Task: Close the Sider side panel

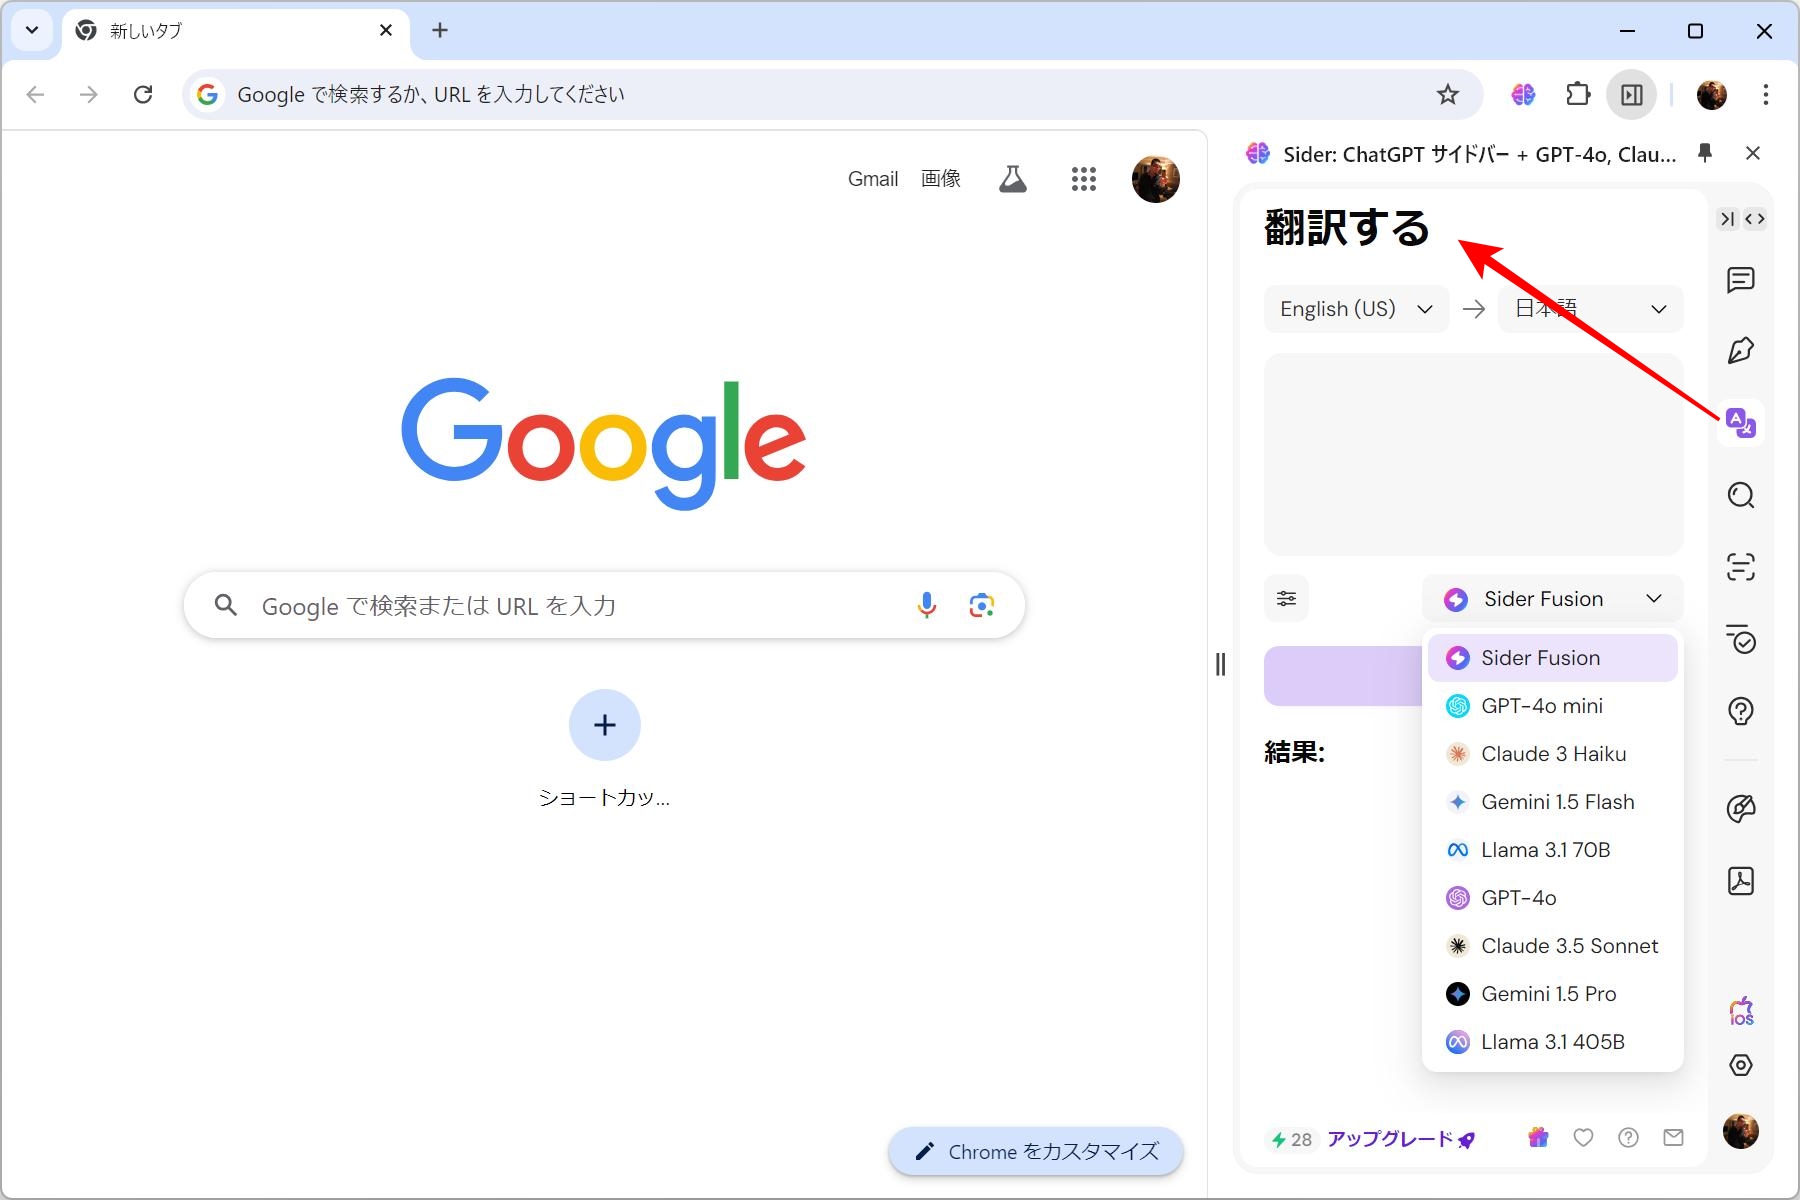Action: pyautogui.click(x=1752, y=153)
